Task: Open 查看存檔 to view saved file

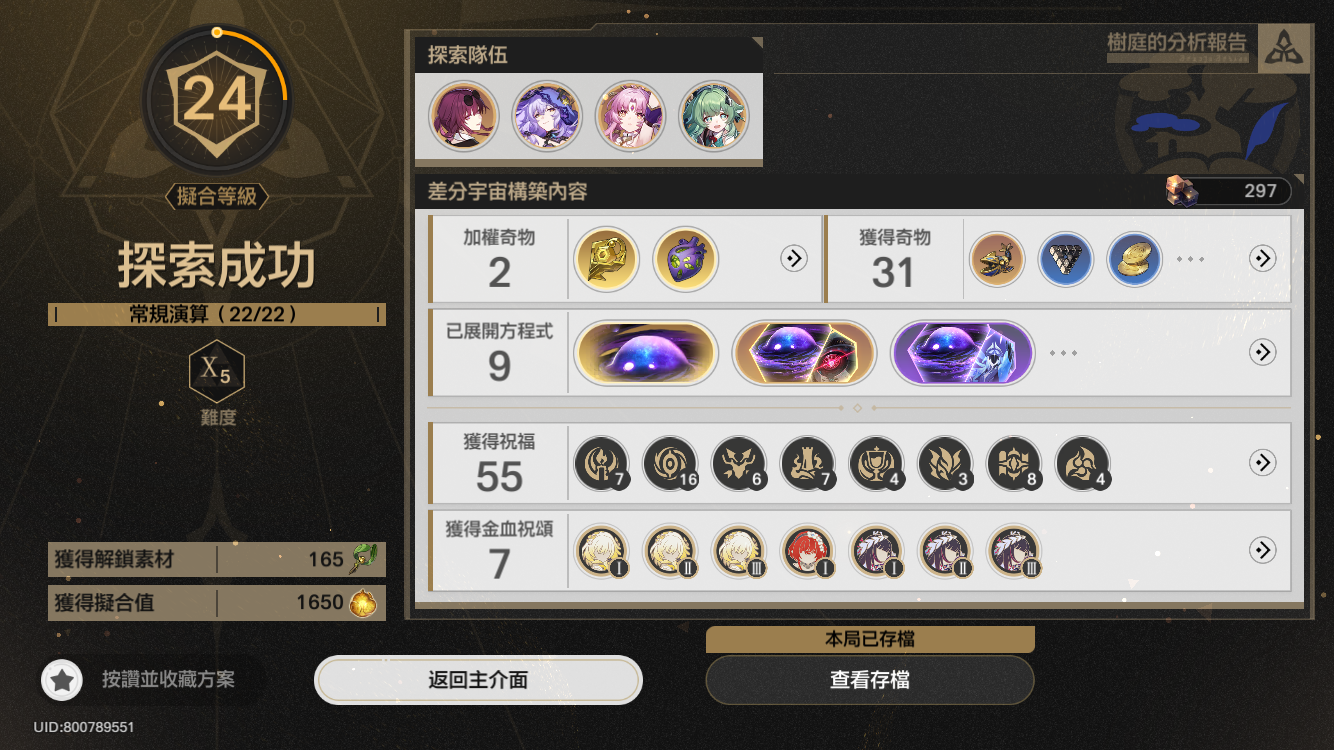Action: tap(870, 681)
